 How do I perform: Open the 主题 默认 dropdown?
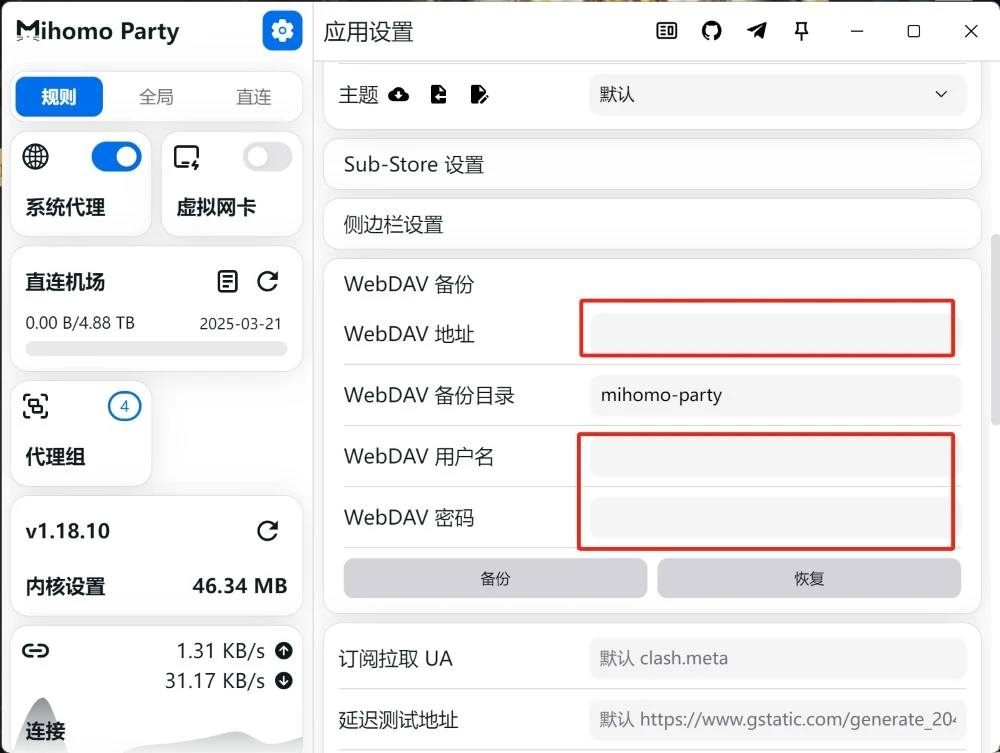777,94
